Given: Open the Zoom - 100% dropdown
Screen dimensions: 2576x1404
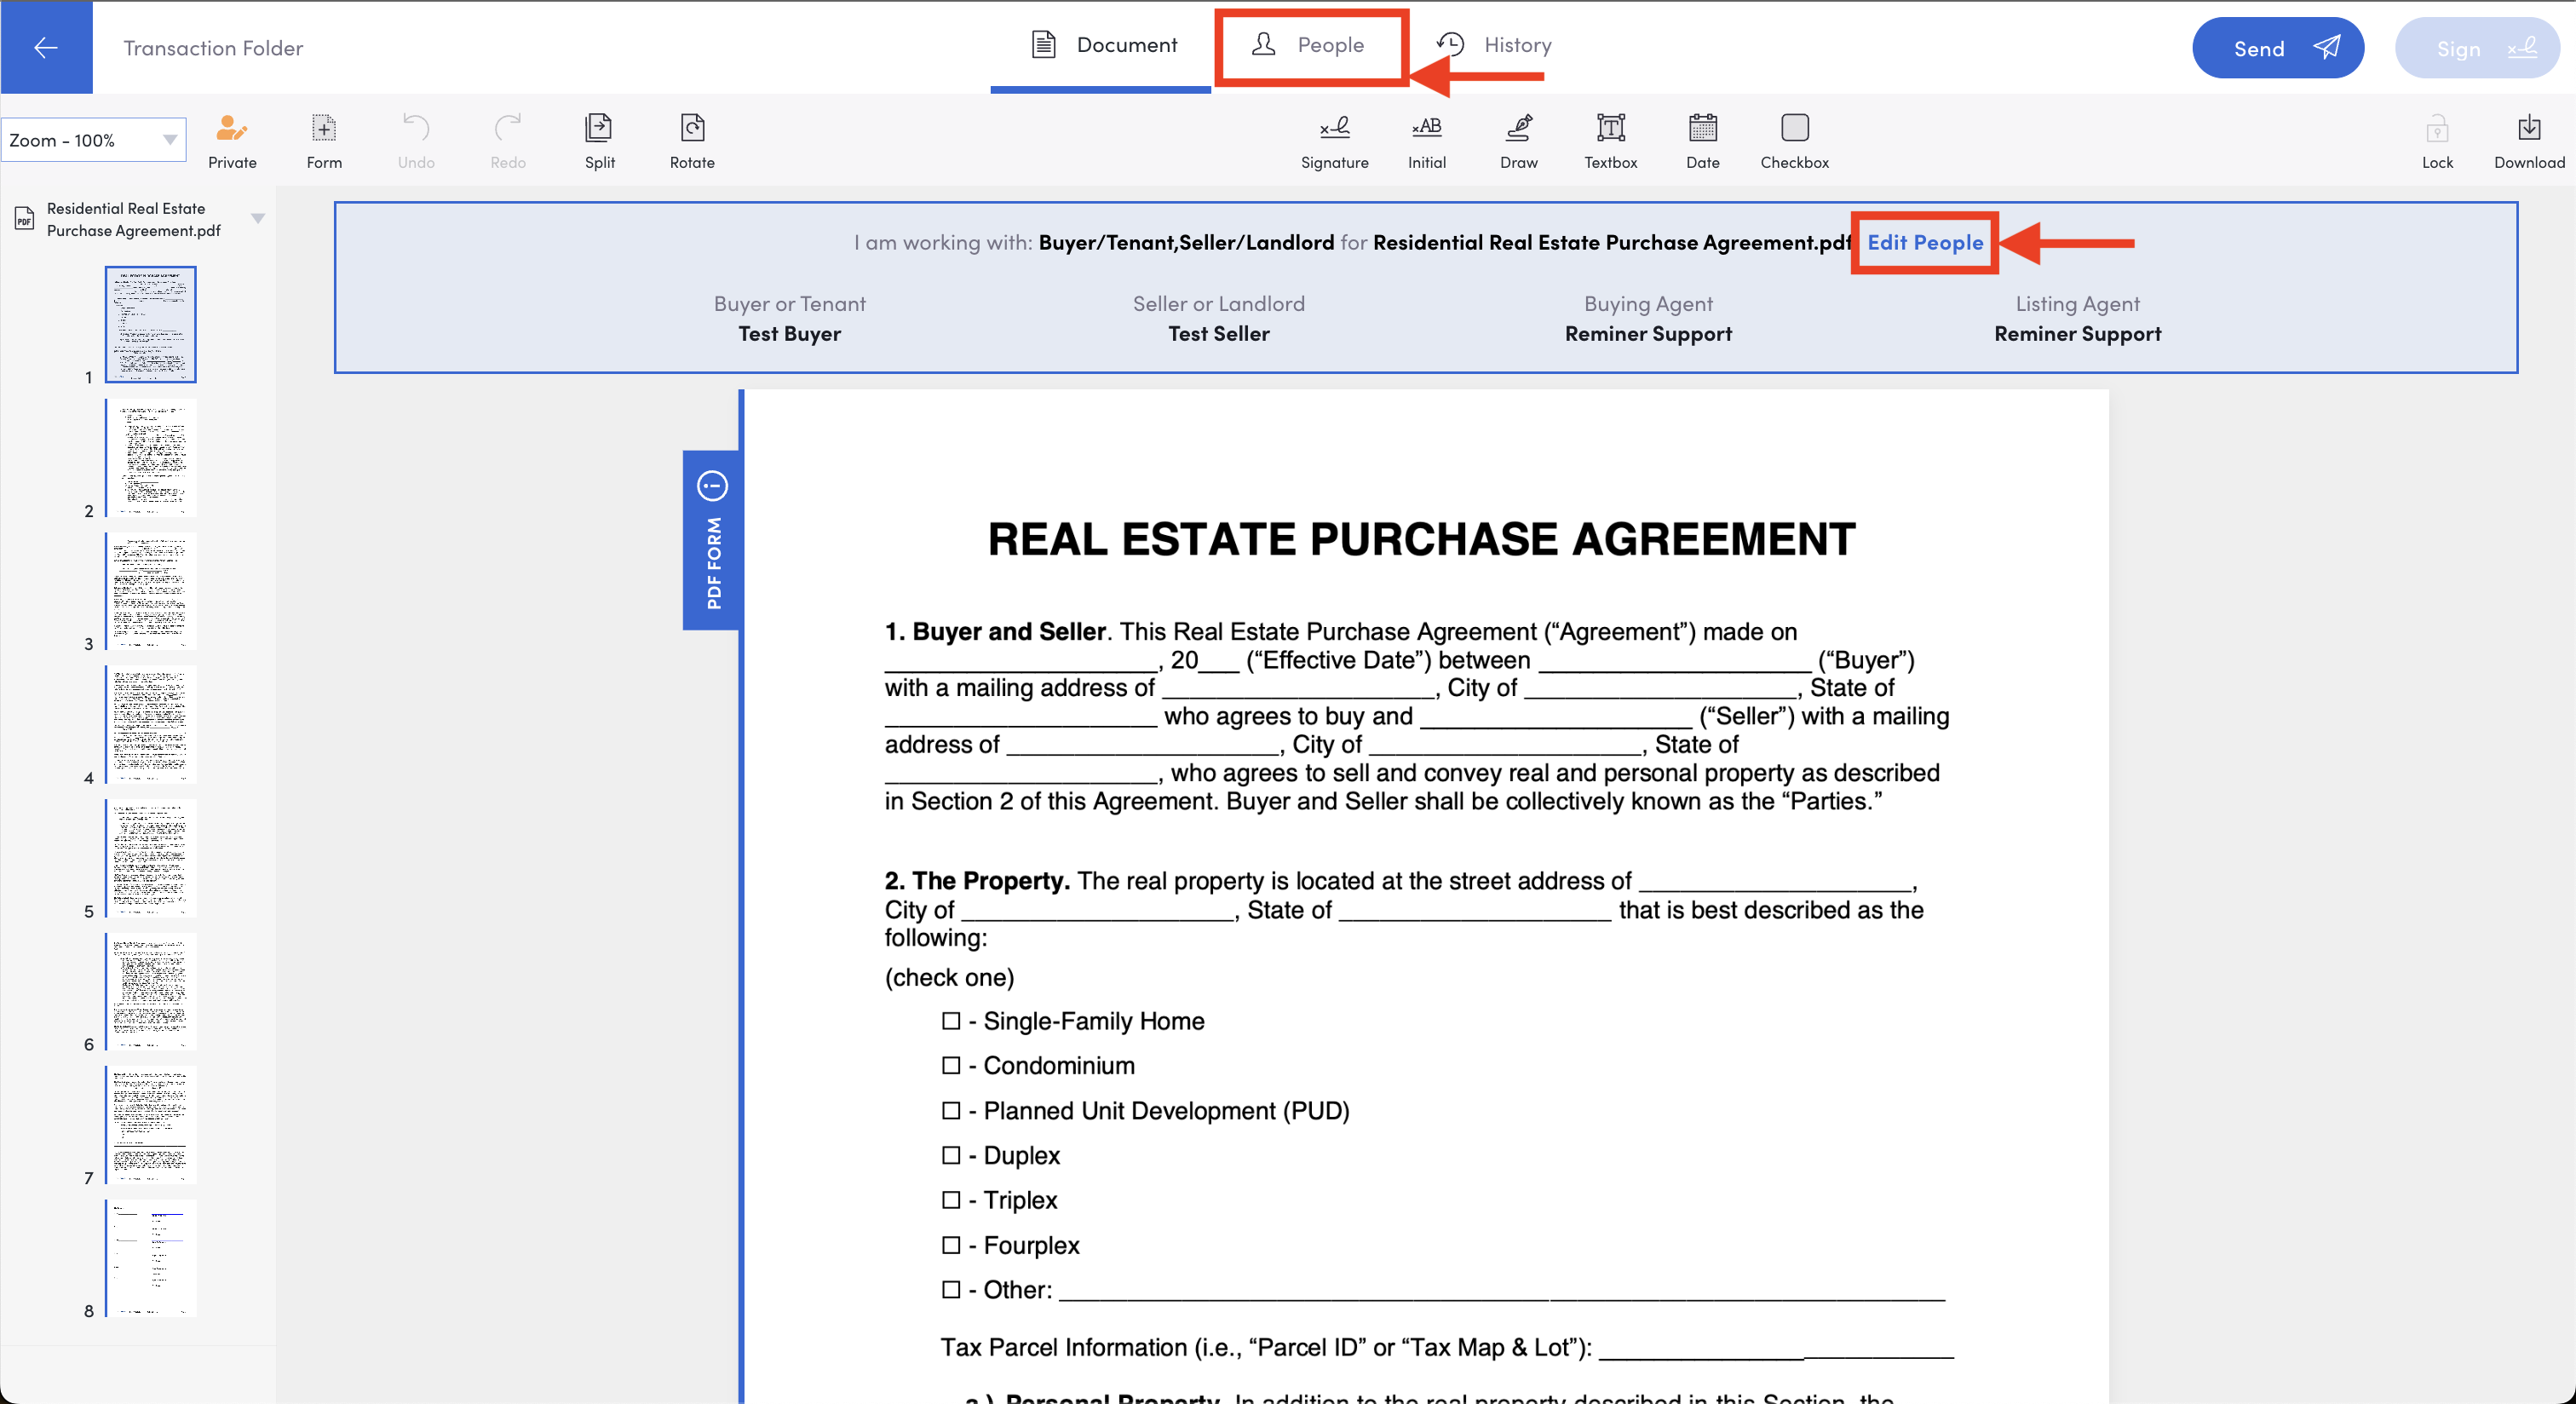Looking at the screenshot, I should pyautogui.click(x=94, y=141).
